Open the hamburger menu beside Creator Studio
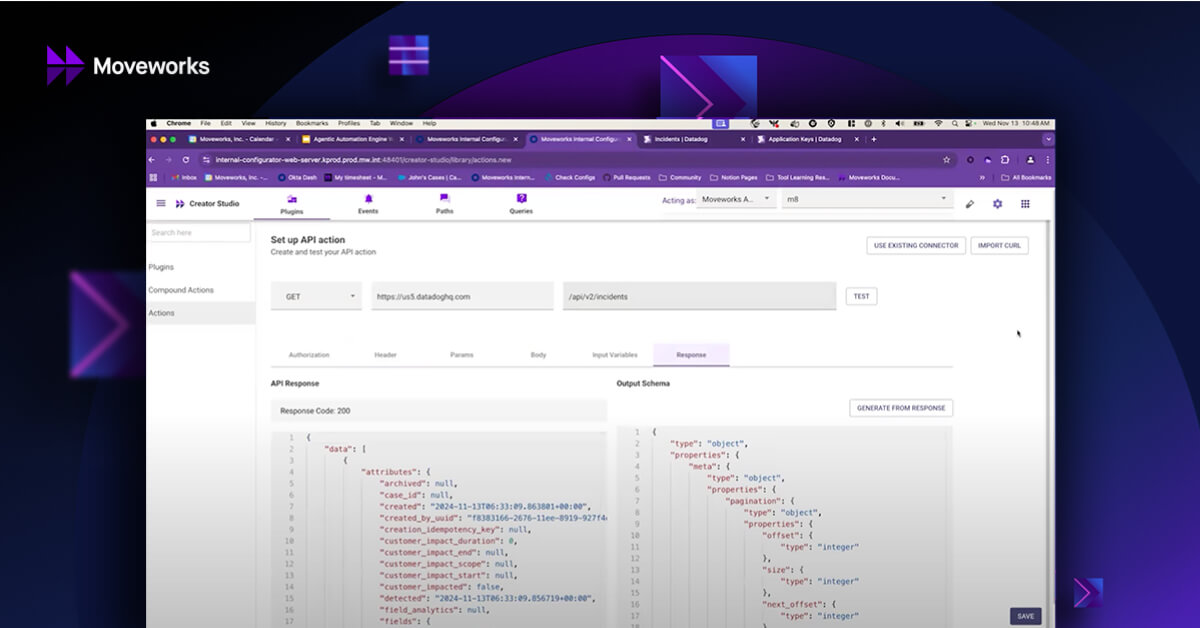 (x=161, y=203)
